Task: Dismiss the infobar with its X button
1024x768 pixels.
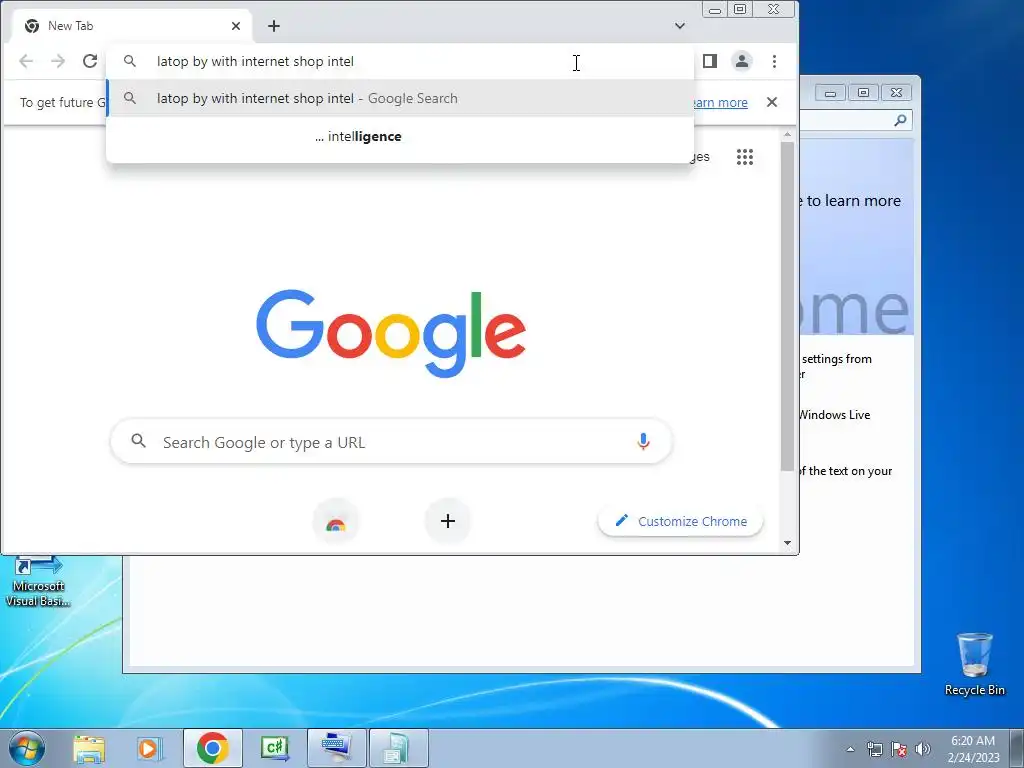Action: [772, 103]
